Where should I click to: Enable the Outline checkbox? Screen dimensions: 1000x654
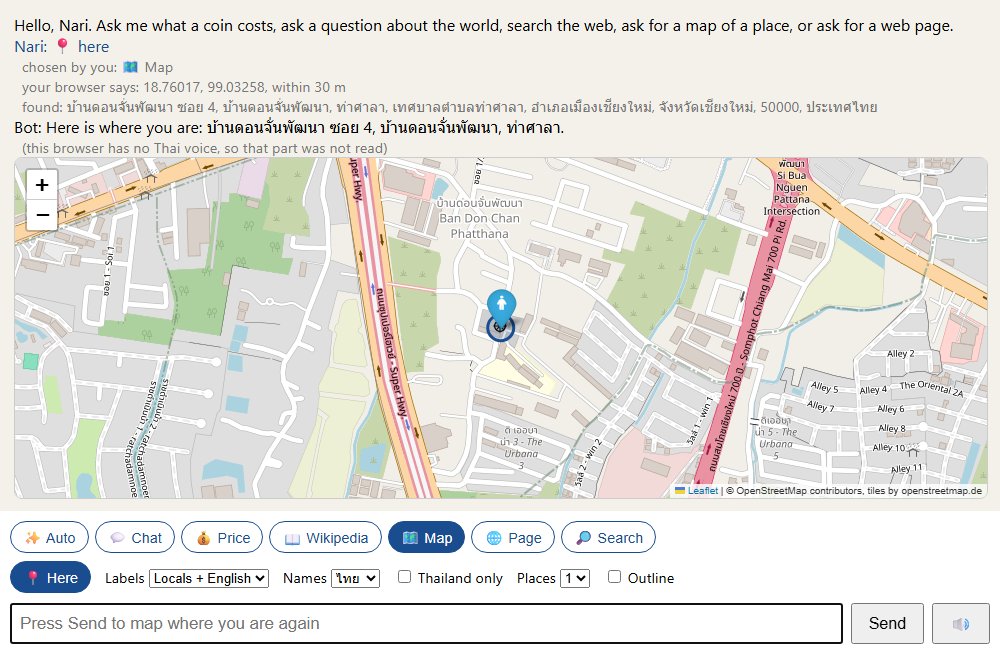point(614,577)
